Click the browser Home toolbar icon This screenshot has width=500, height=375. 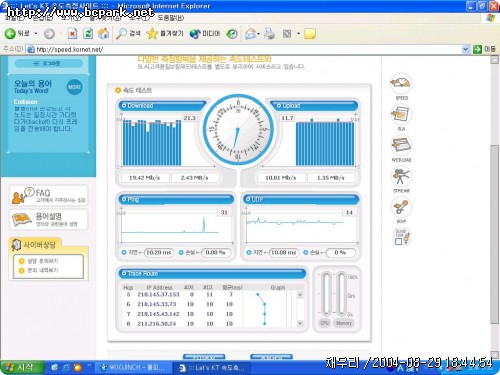pos(104,33)
